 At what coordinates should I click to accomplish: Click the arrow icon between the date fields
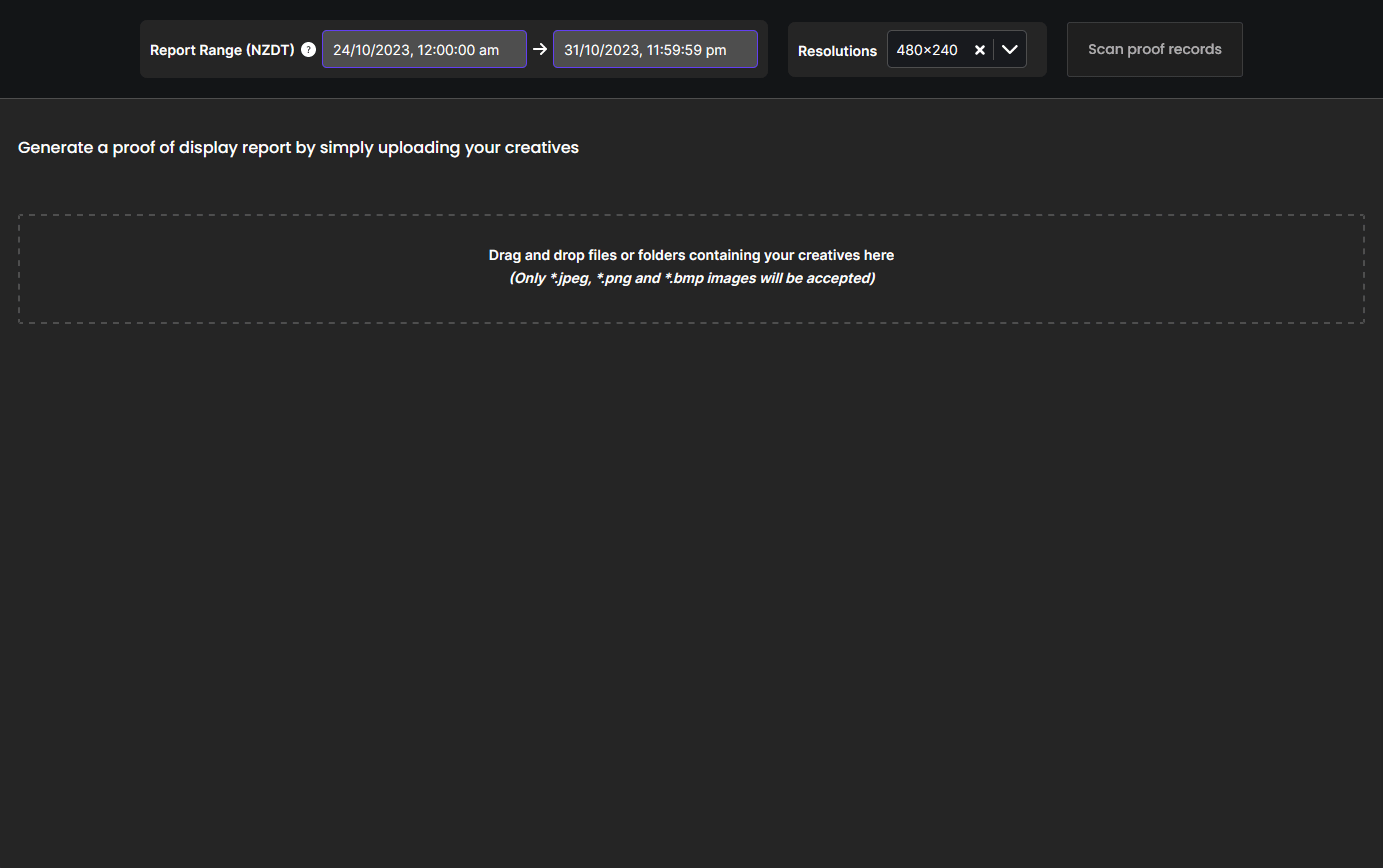(x=540, y=49)
